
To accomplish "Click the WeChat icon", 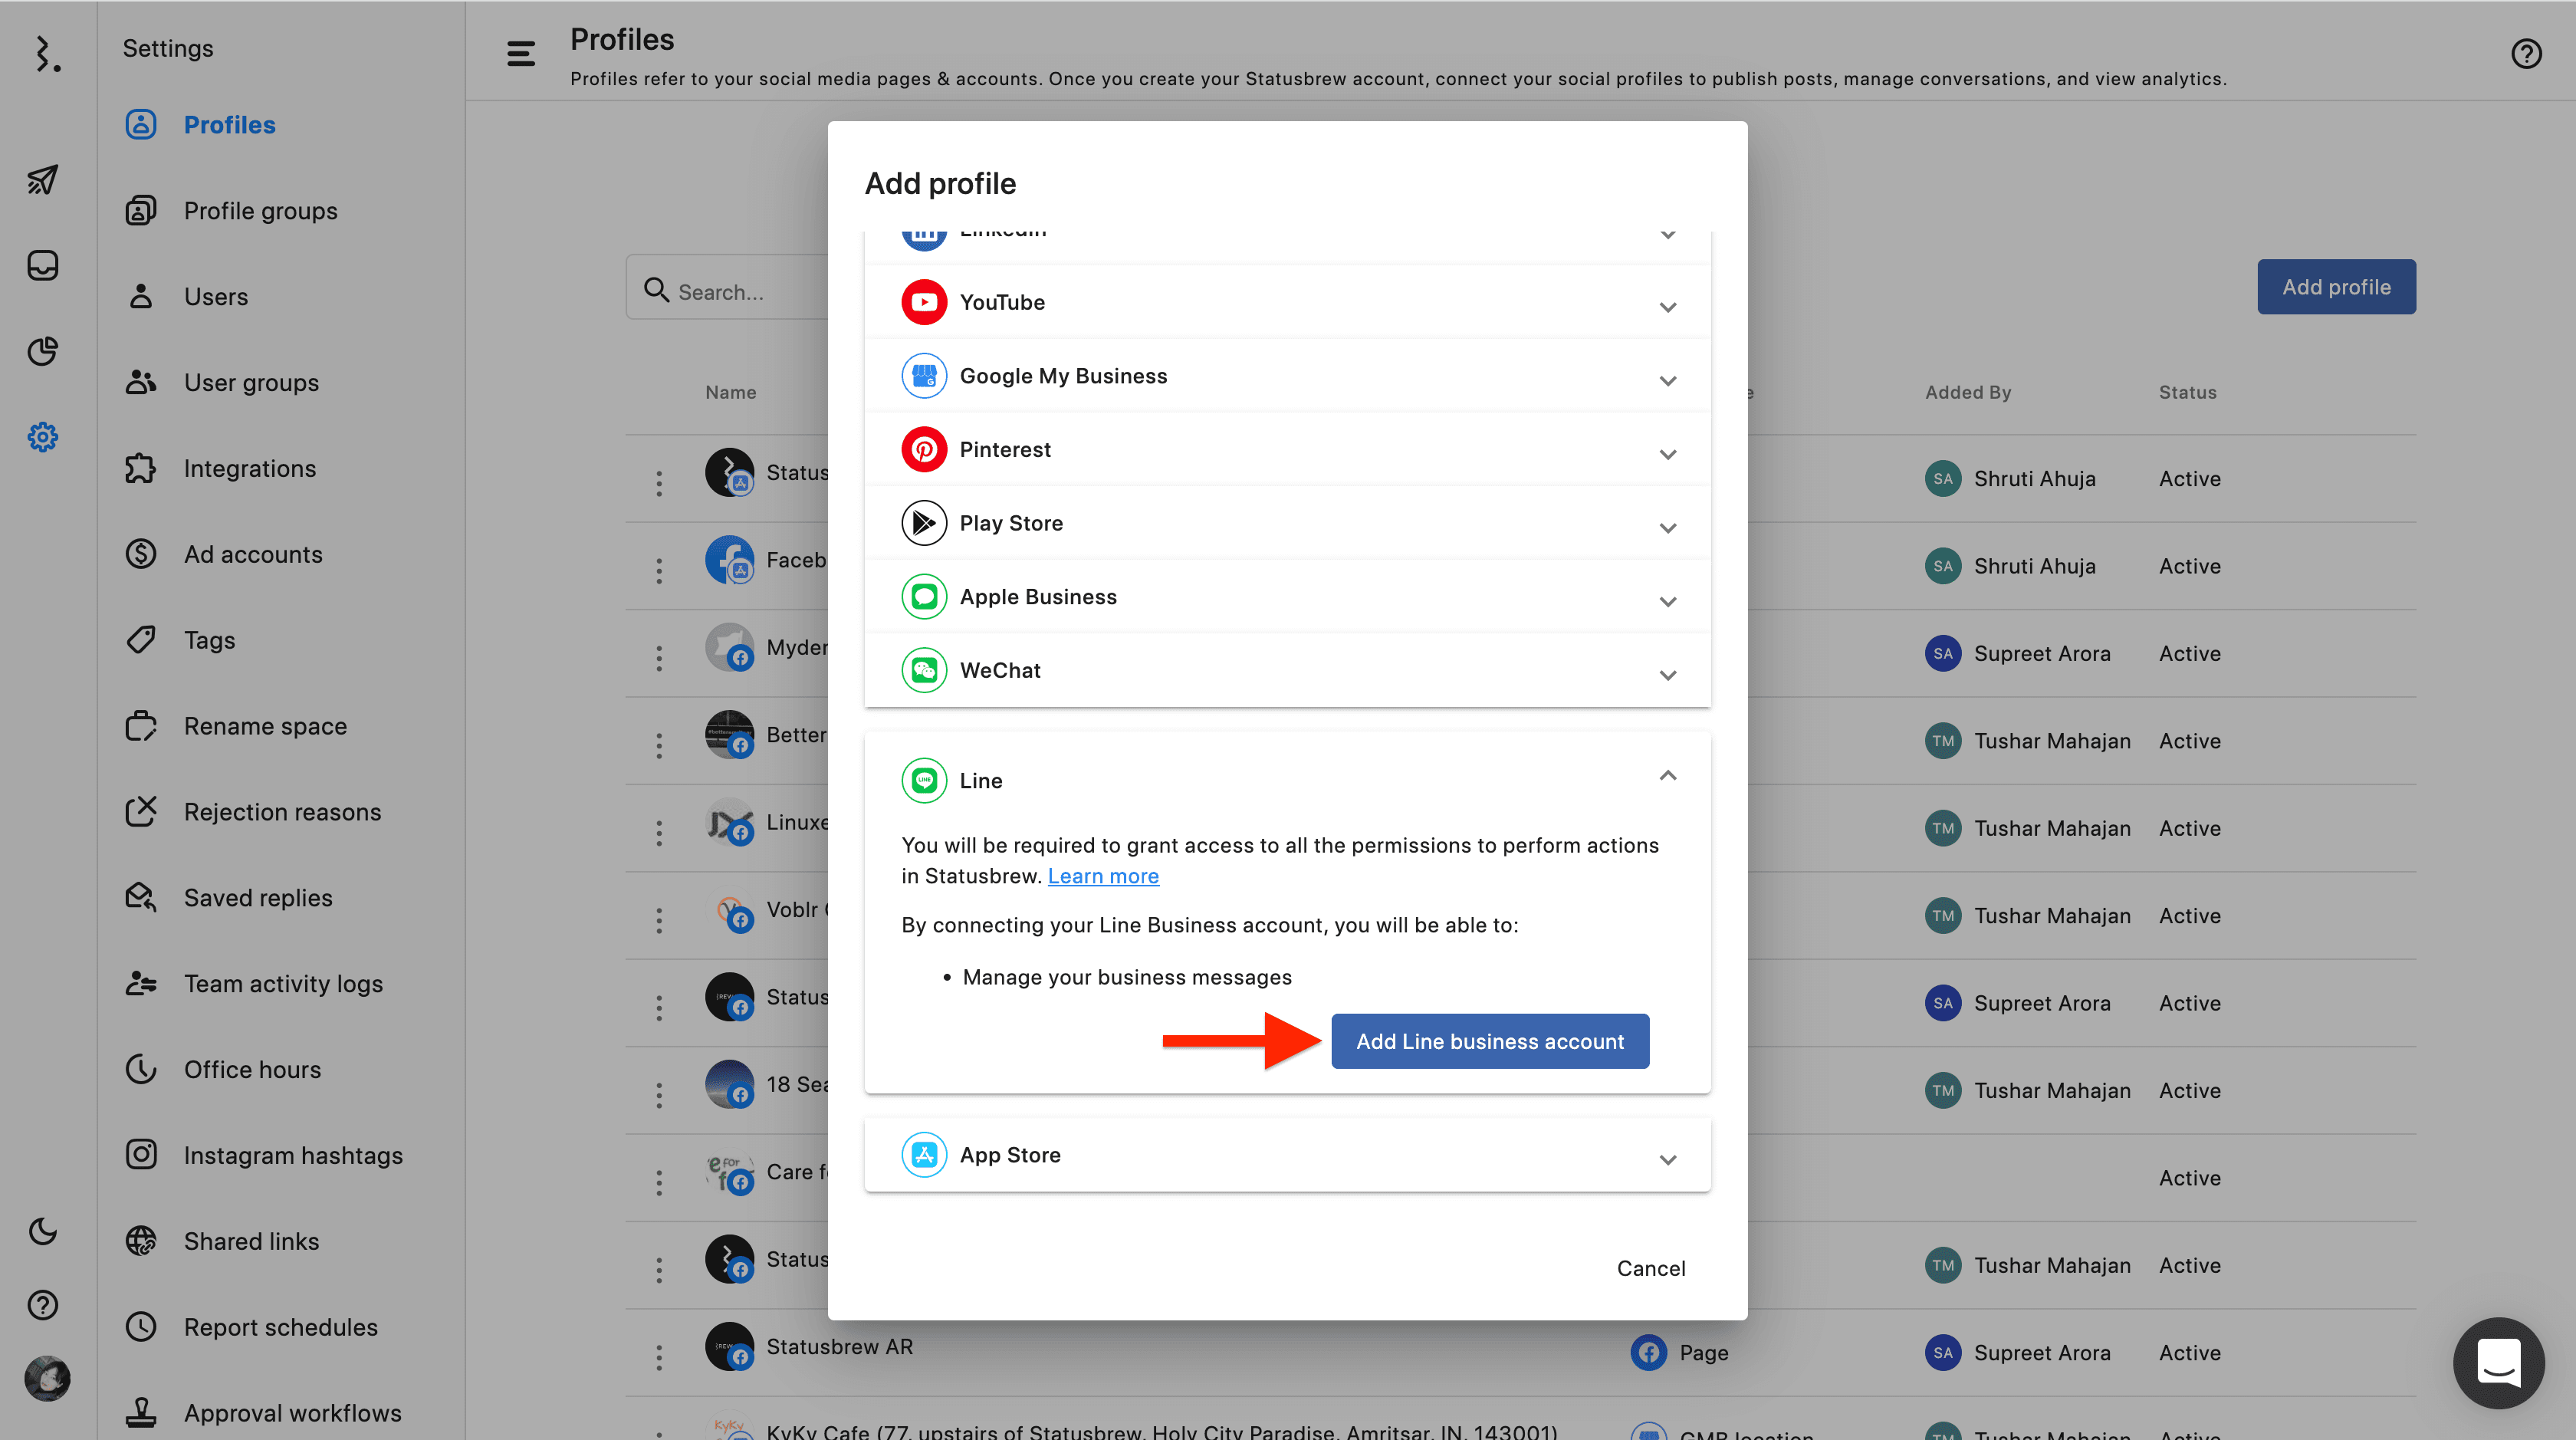I will click(x=924, y=671).
